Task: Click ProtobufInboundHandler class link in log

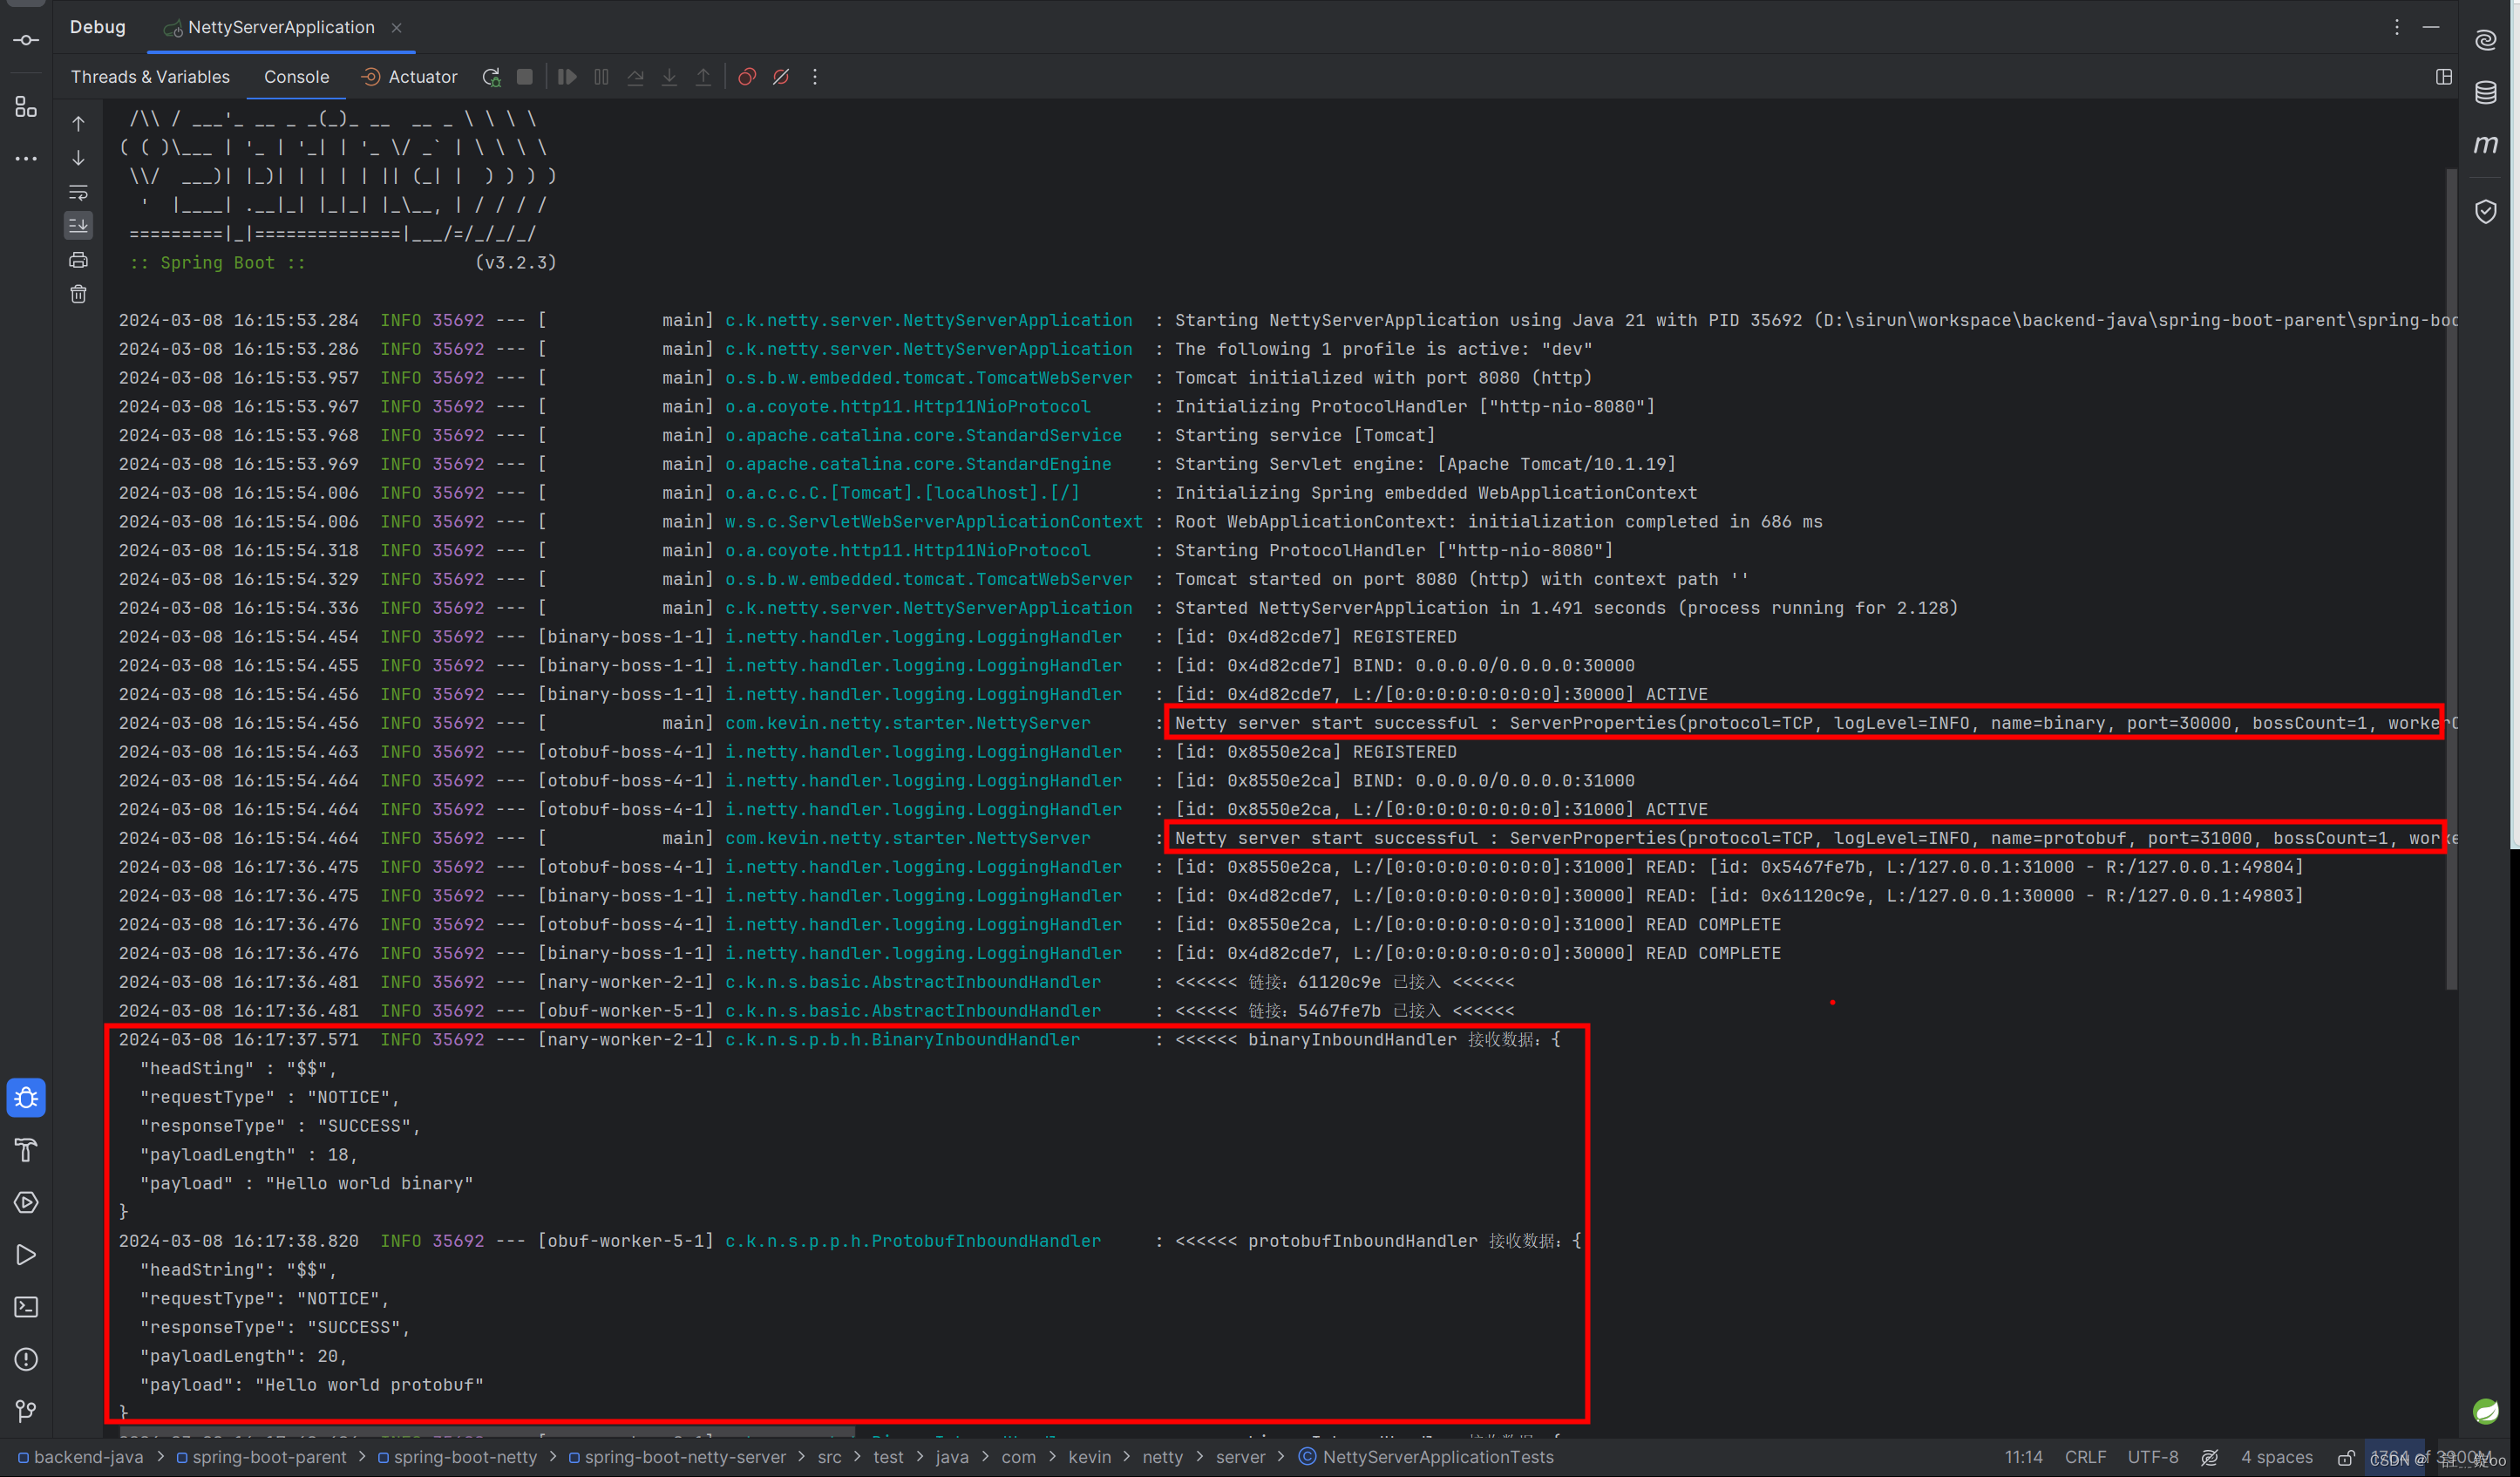Action: 913,1241
